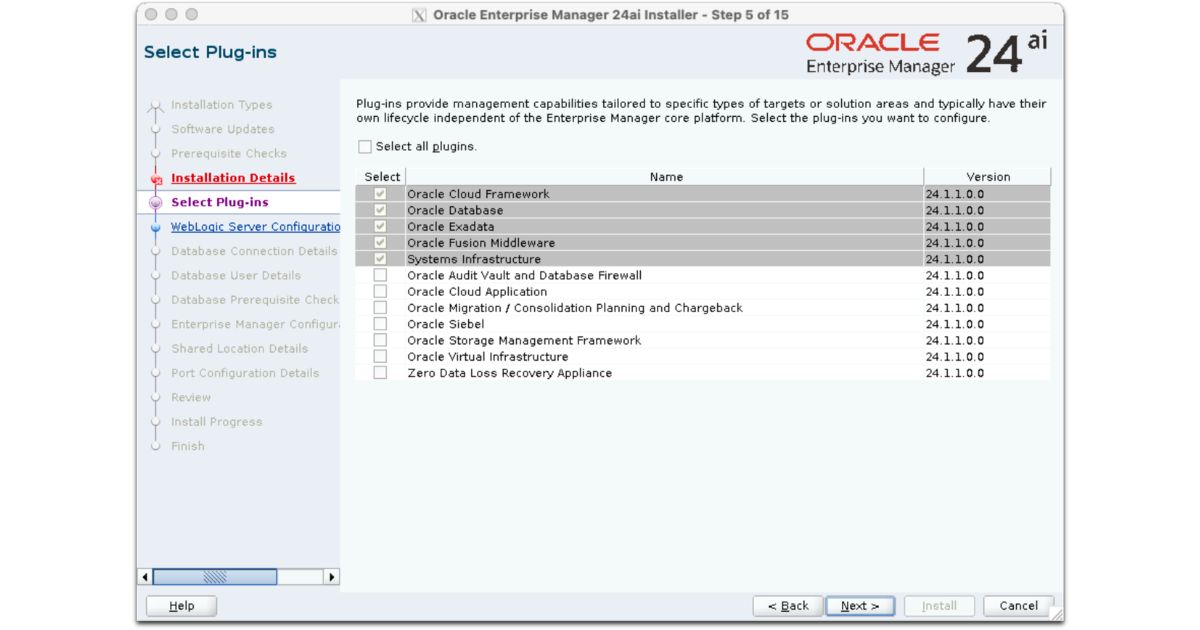Open WebLogic Server Configuration step link
1200x630 pixels.
click(x=255, y=227)
